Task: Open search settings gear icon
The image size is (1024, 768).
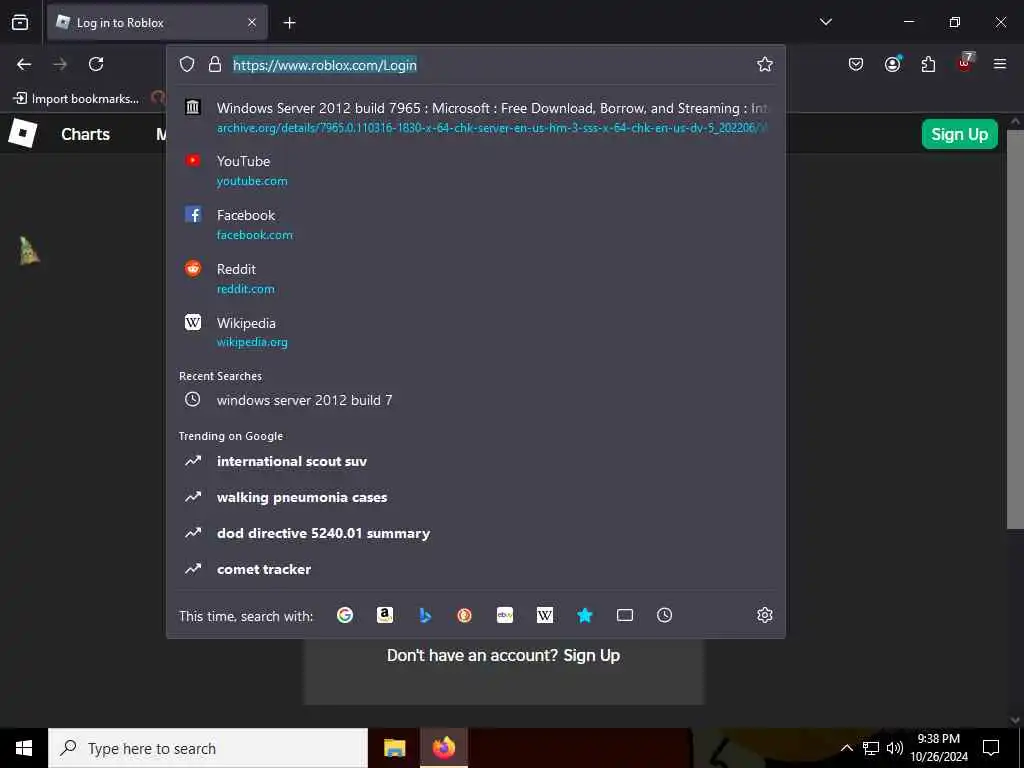Action: 765,615
